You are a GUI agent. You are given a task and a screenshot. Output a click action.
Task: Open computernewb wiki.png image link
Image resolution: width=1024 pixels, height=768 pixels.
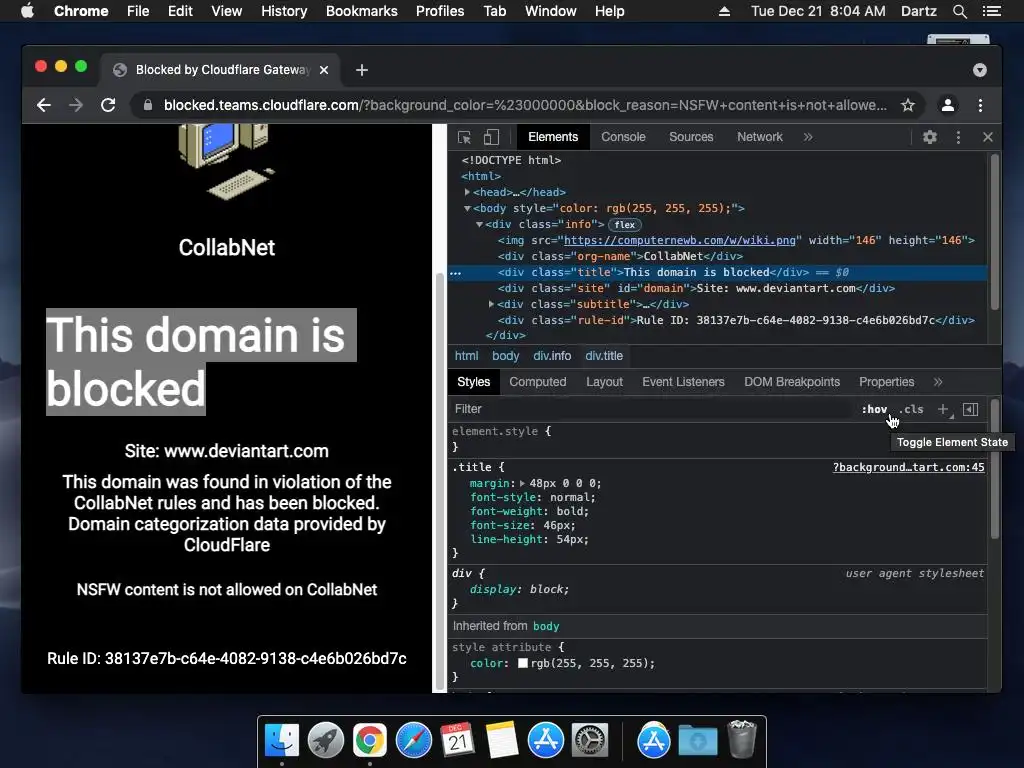680,240
